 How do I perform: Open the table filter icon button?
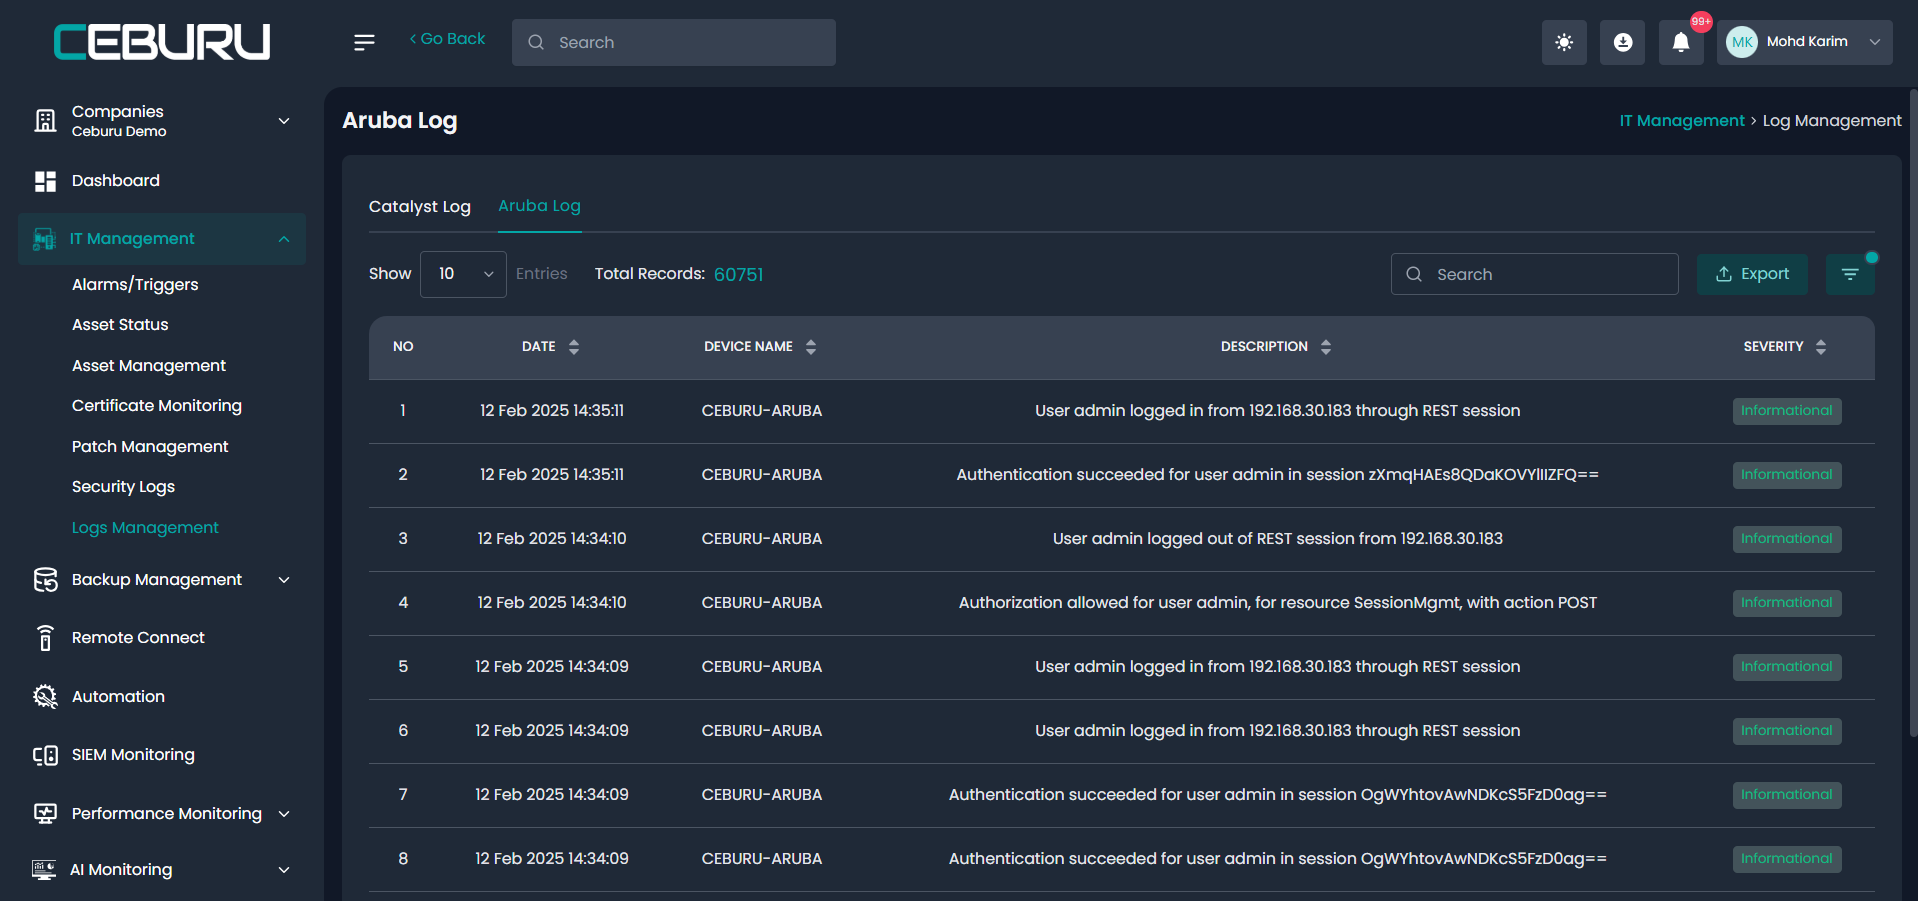coord(1850,274)
